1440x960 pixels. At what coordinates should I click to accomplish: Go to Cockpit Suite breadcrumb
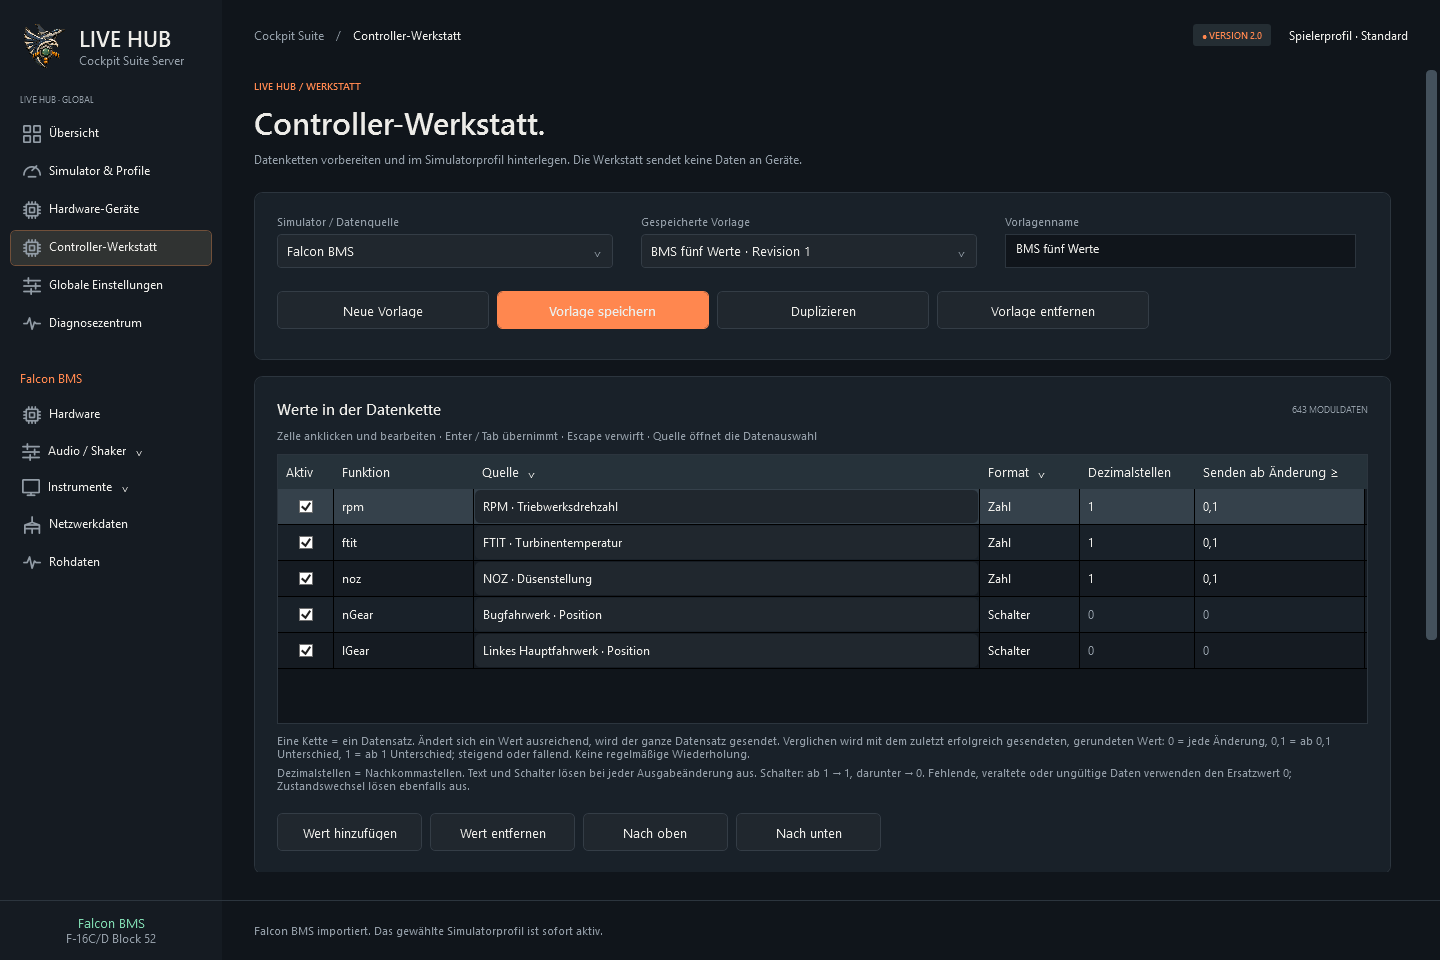[289, 36]
